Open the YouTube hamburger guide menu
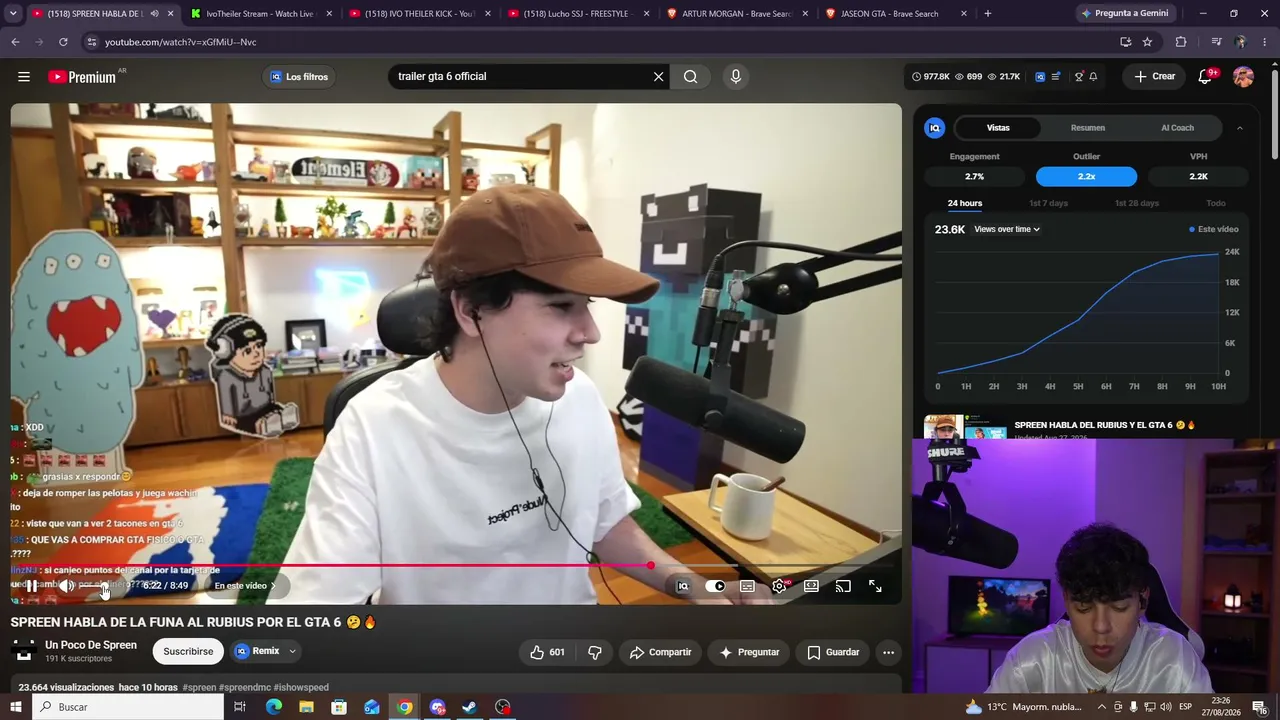This screenshot has height=720, width=1280. (x=24, y=77)
